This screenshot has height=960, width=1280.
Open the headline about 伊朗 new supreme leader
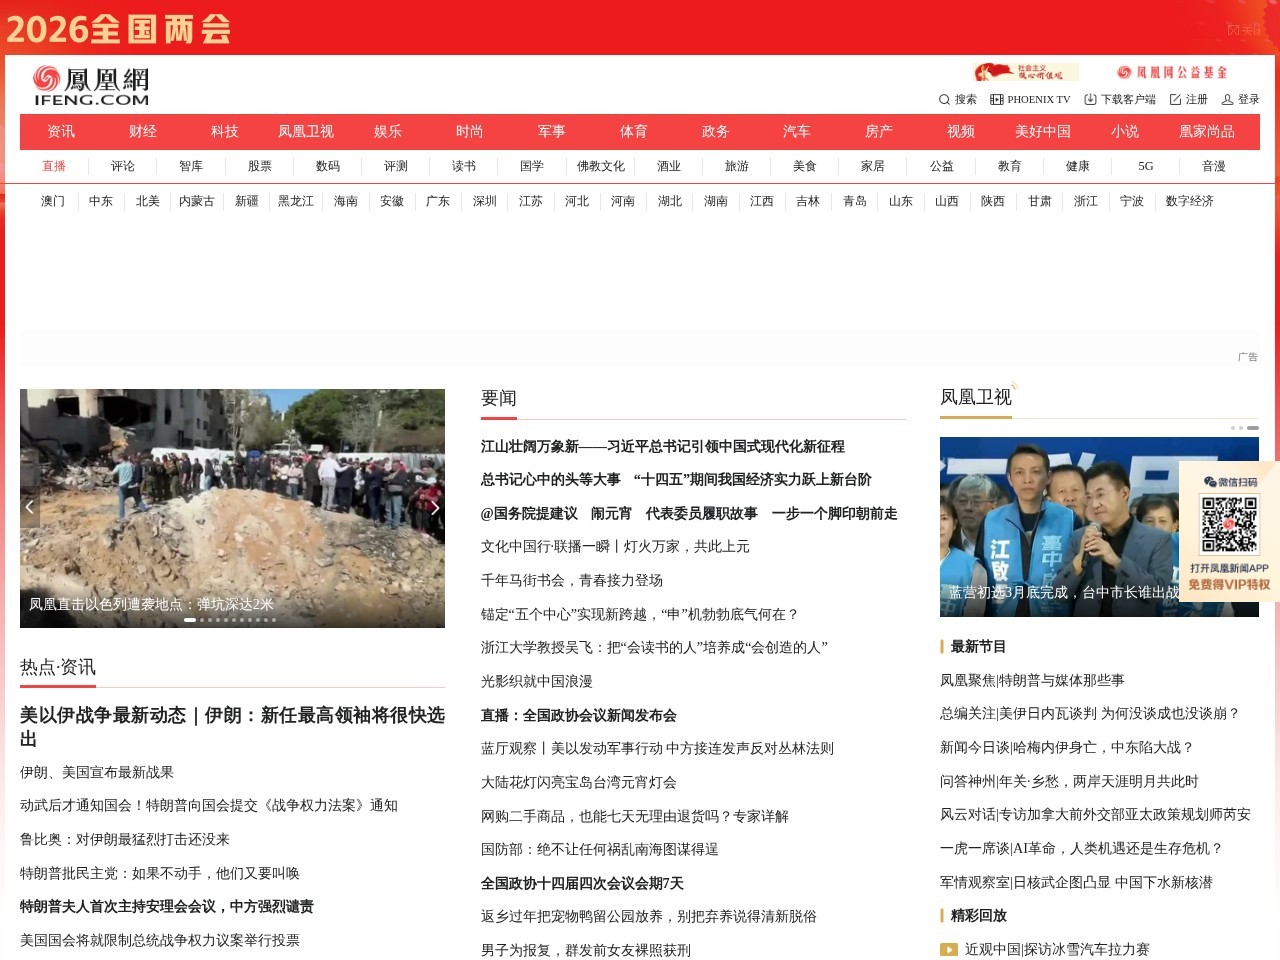pyautogui.click(x=232, y=716)
